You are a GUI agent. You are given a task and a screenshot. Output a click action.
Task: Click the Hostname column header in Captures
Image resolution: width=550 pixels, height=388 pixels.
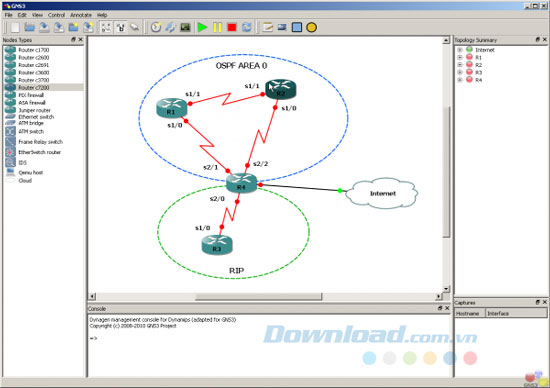click(470, 313)
